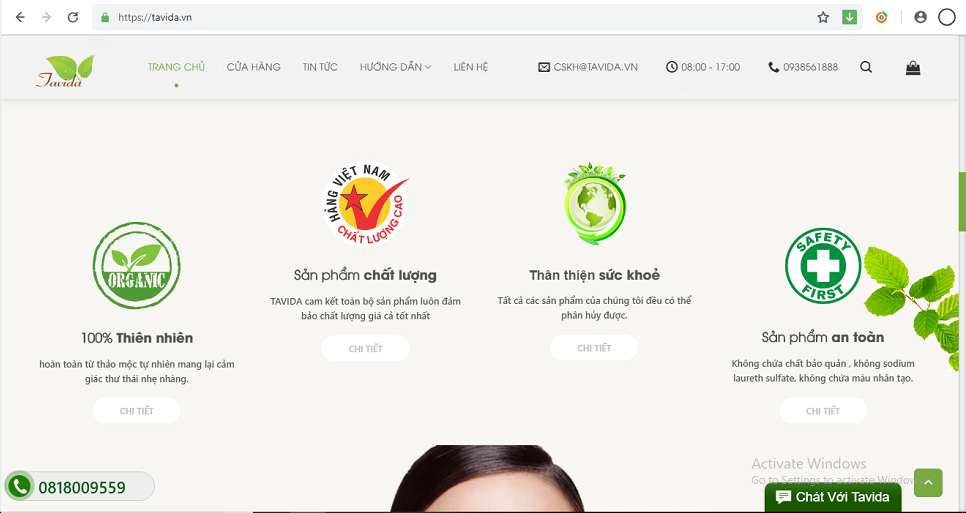The height and width of the screenshot is (513, 966).
Task: Open the Cửa Hàng menu item
Action: 253,67
